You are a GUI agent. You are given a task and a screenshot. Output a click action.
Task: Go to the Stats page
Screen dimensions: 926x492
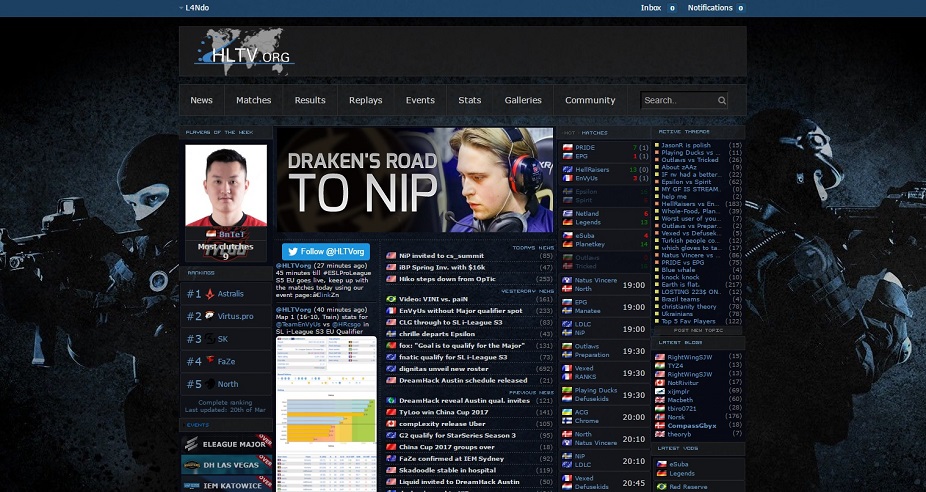tap(469, 100)
